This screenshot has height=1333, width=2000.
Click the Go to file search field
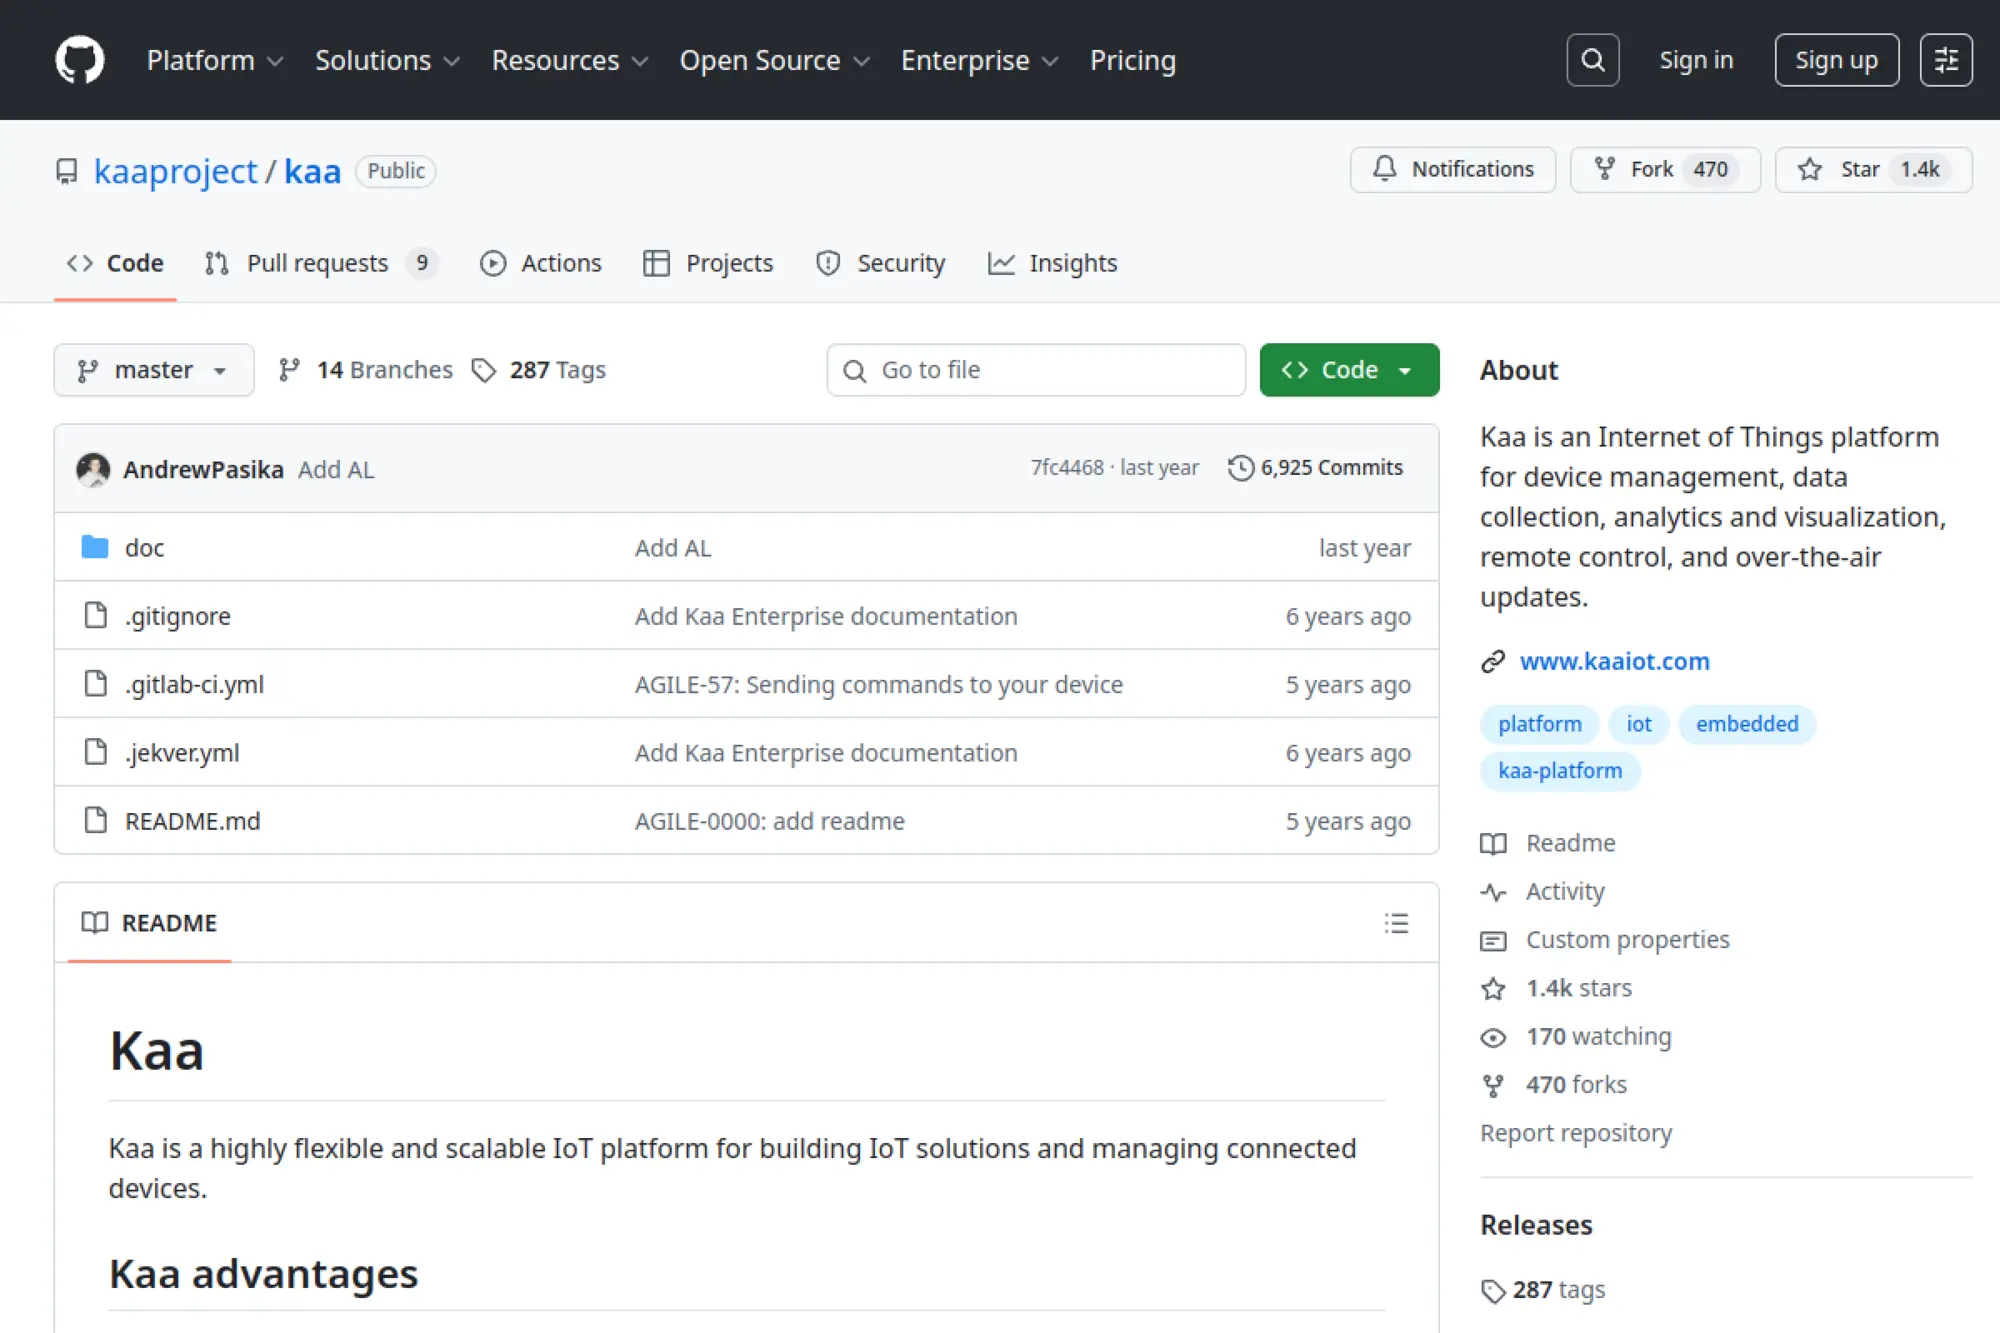1036,370
